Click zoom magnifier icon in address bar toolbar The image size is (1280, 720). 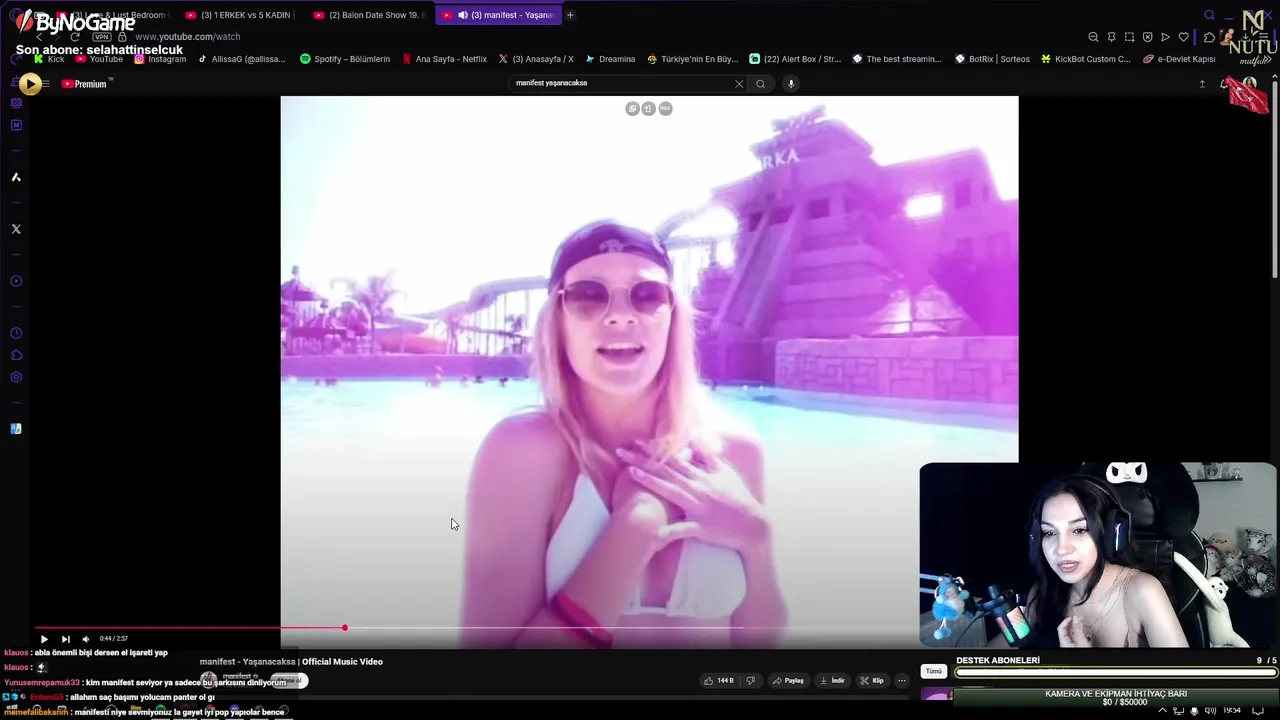[1093, 37]
